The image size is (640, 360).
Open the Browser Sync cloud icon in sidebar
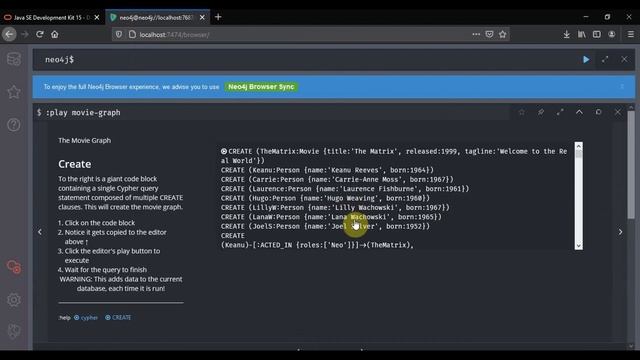click(x=14, y=267)
